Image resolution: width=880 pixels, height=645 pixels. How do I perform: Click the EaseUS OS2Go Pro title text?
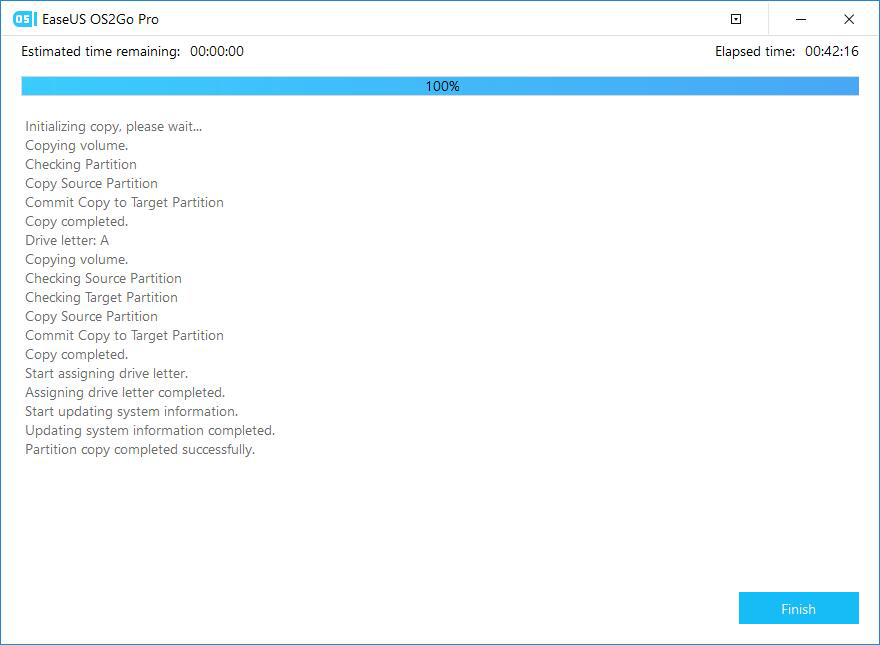pyautogui.click(x=101, y=19)
